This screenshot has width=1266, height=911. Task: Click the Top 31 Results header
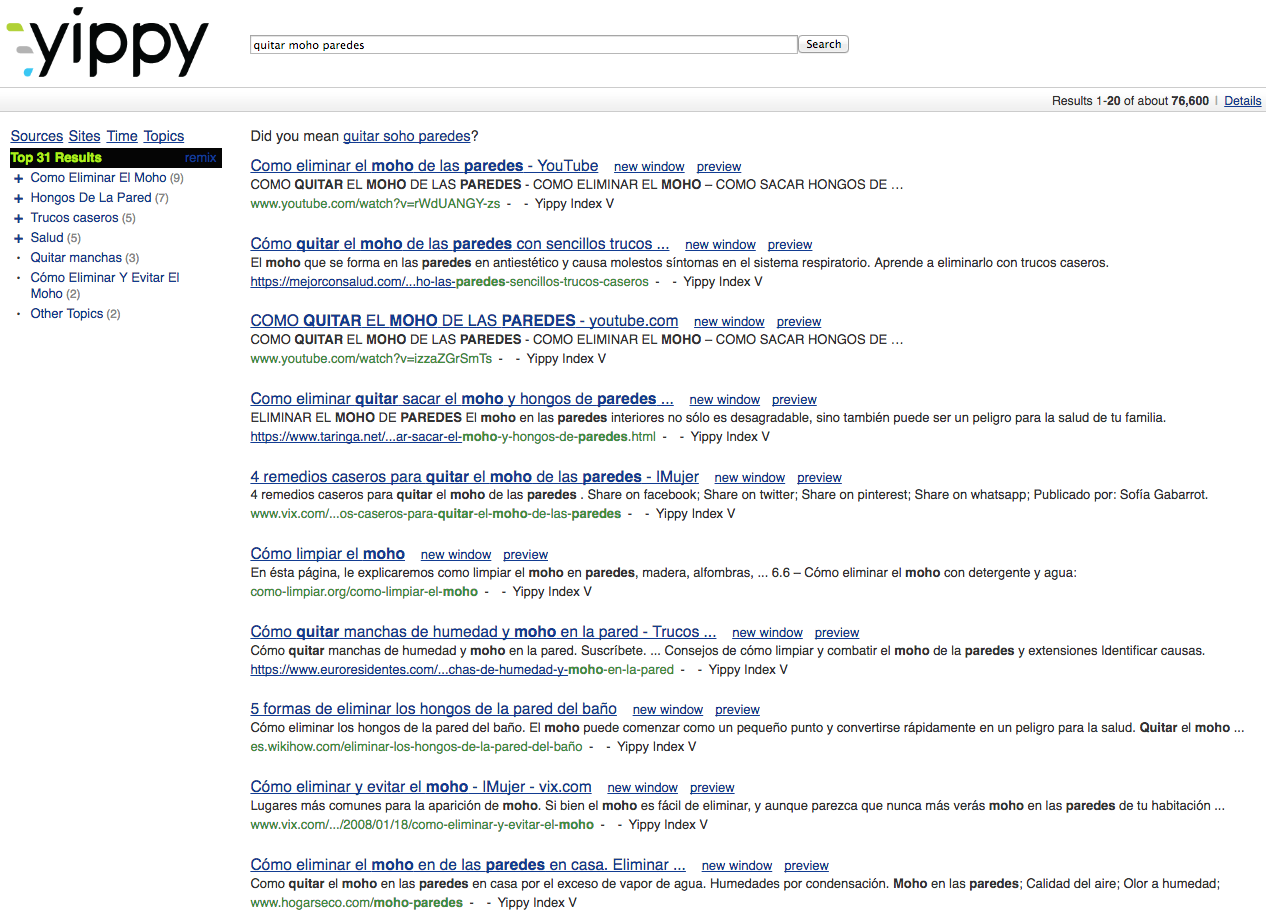click(56, 158)
